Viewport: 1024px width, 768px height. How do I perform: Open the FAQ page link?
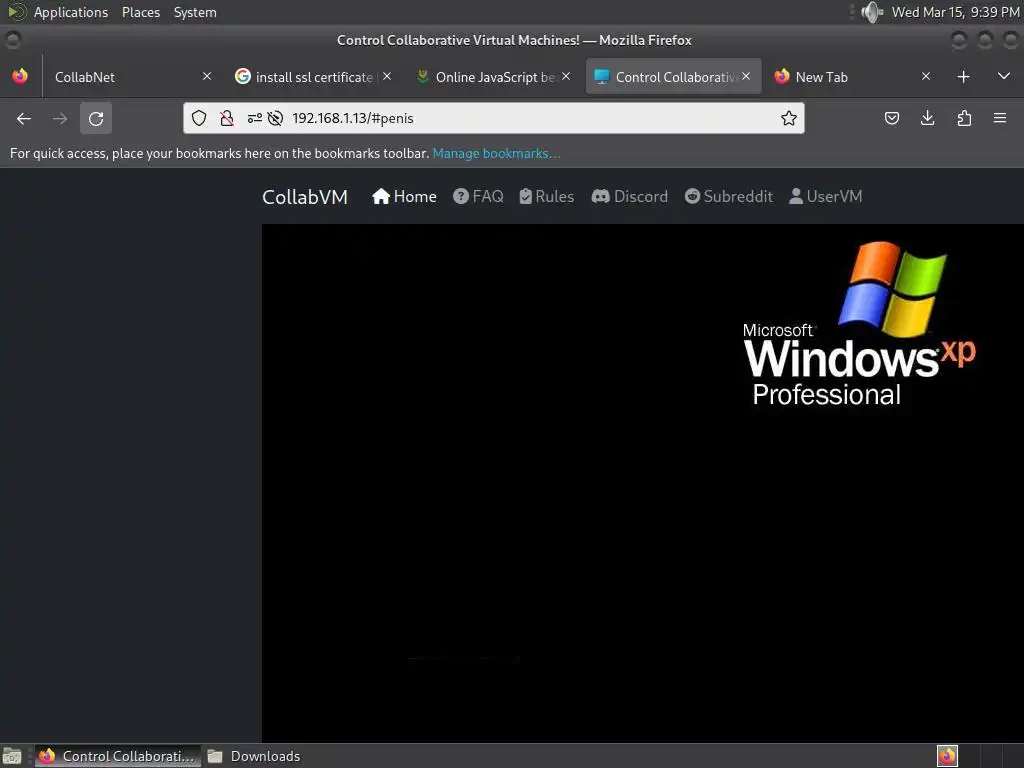pos(478,197)
